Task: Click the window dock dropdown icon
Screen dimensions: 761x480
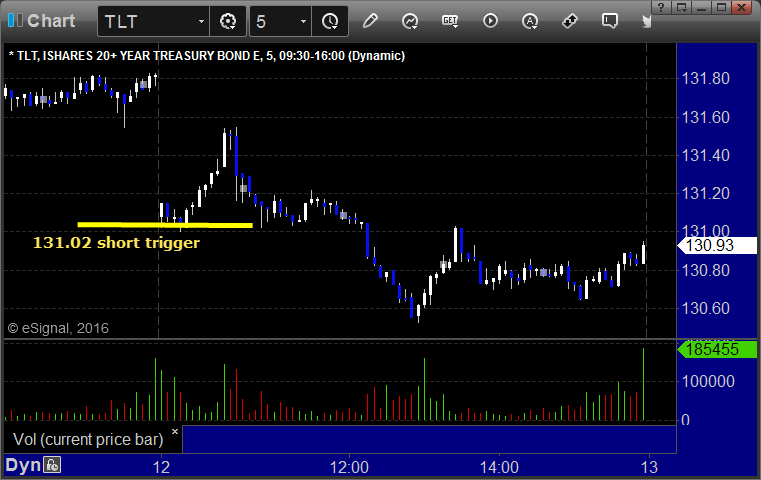Action: click(x=682, y=7)
